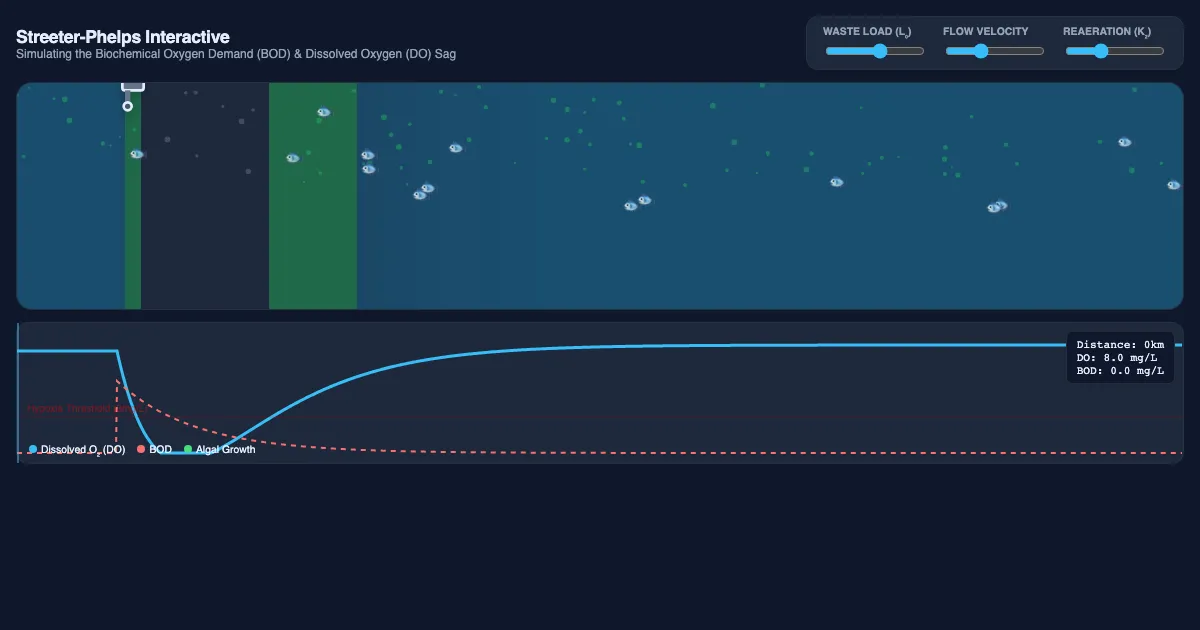Click the BOD legend label
This screenshot has width=1200, height=630.
(160, 450)
